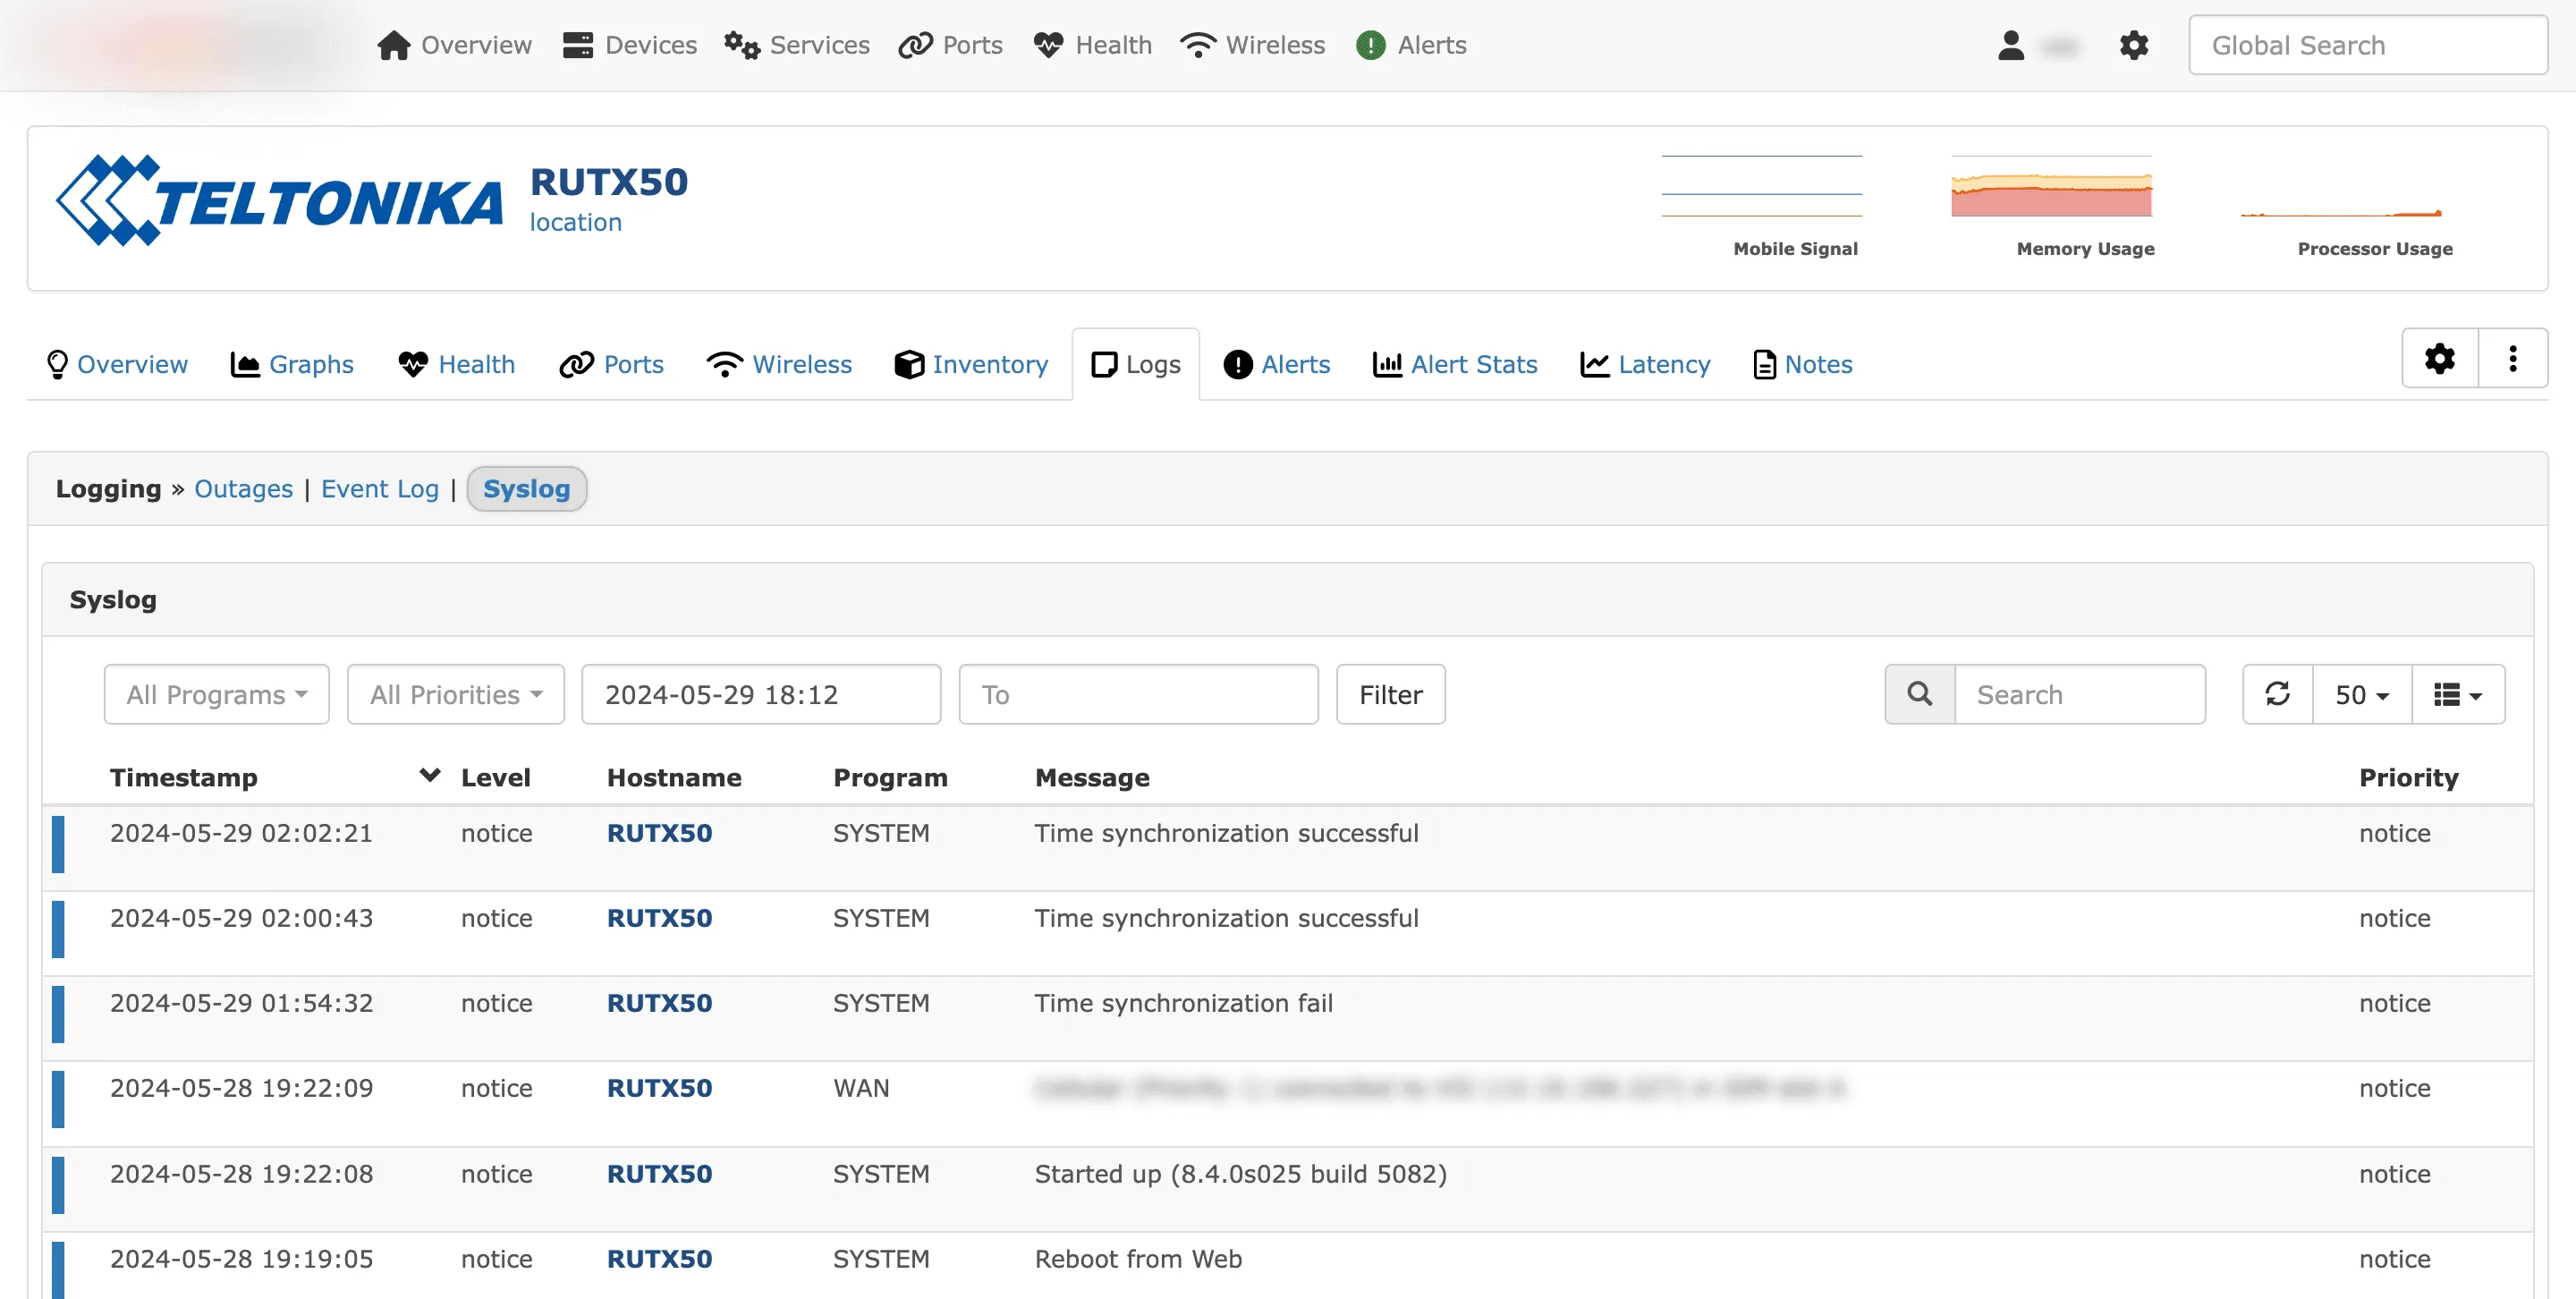The height and width of the screenshot is (1299, 2576).
Task: Click the Message column header
Action: [x=1092, y=777]
